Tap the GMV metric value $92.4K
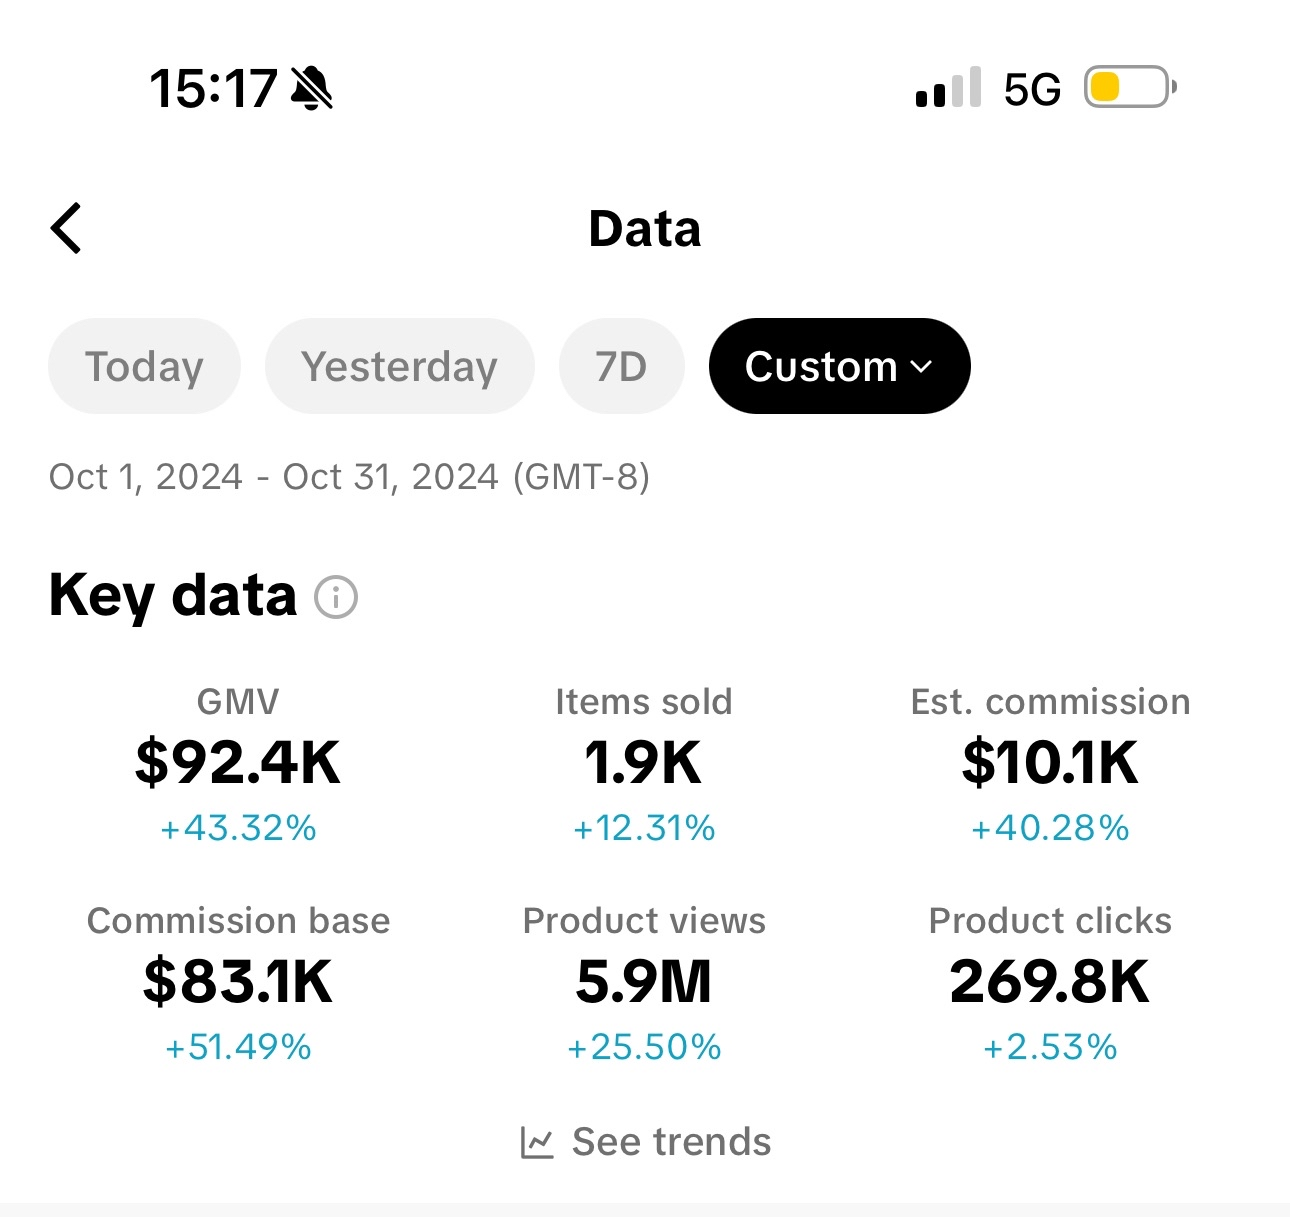 coord(239,765)
